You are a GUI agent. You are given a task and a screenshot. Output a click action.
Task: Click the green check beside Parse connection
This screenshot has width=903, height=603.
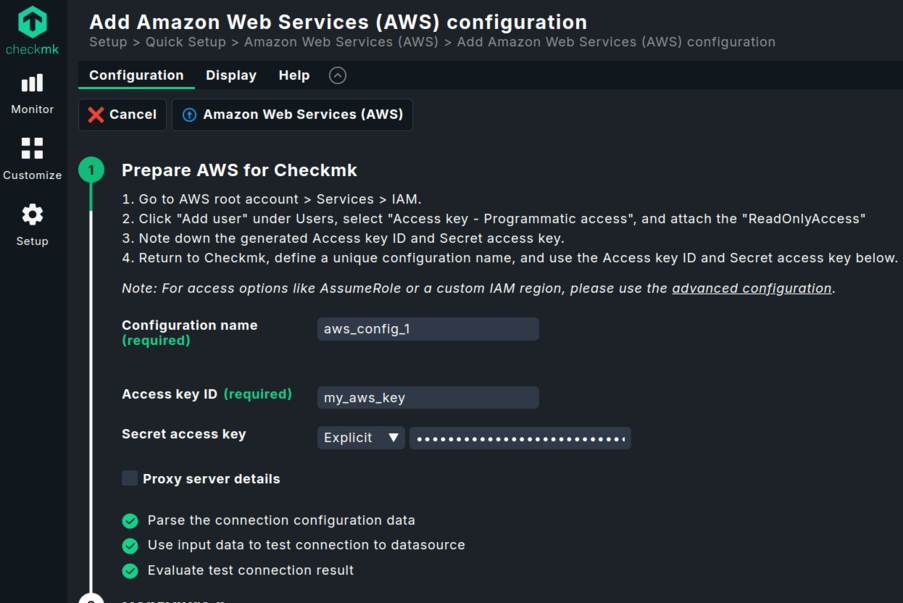[130, 521]
